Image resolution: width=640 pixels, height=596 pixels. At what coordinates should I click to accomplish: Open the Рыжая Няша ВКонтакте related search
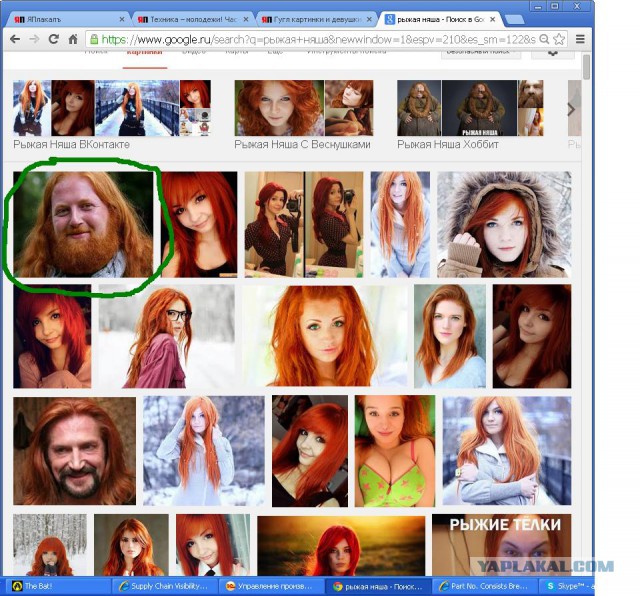point(112,114)
